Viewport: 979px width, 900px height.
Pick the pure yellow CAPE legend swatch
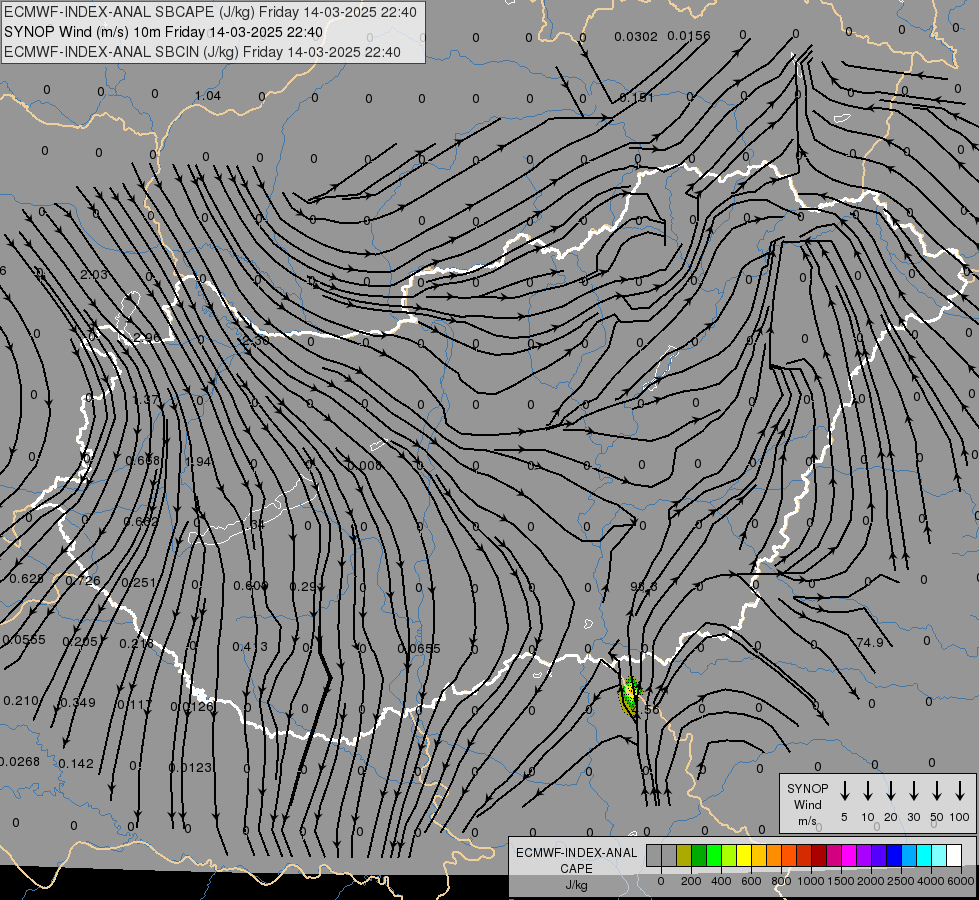[x=744, y=855]
